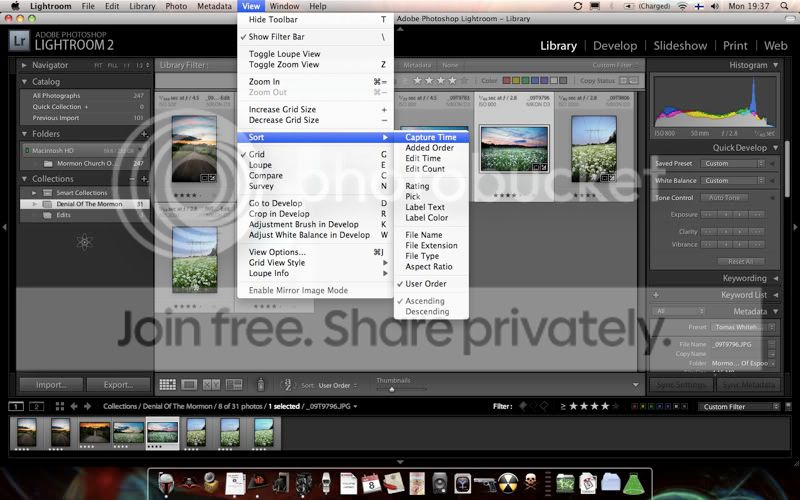
Task: Go back with filmstrip left arrow
Action: click(x=74, y=406)
